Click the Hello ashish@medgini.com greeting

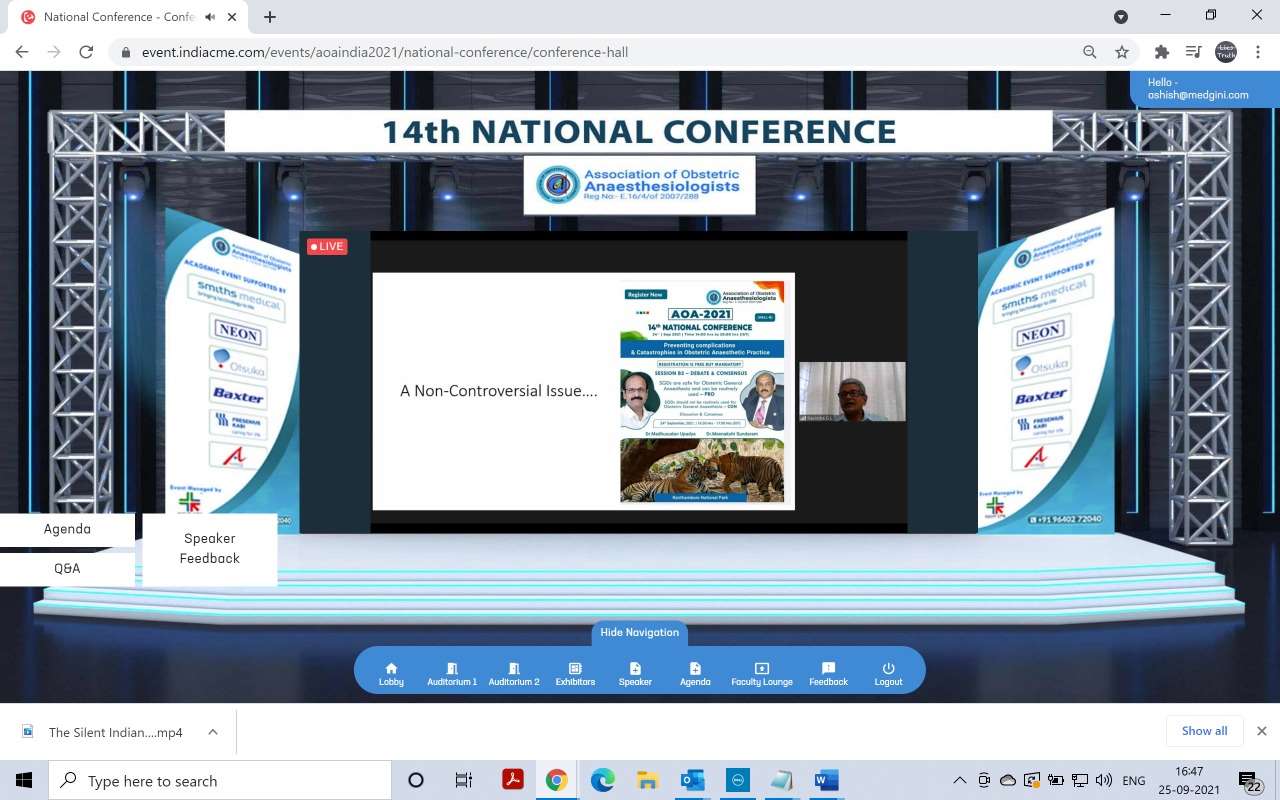coord(1205,89)
